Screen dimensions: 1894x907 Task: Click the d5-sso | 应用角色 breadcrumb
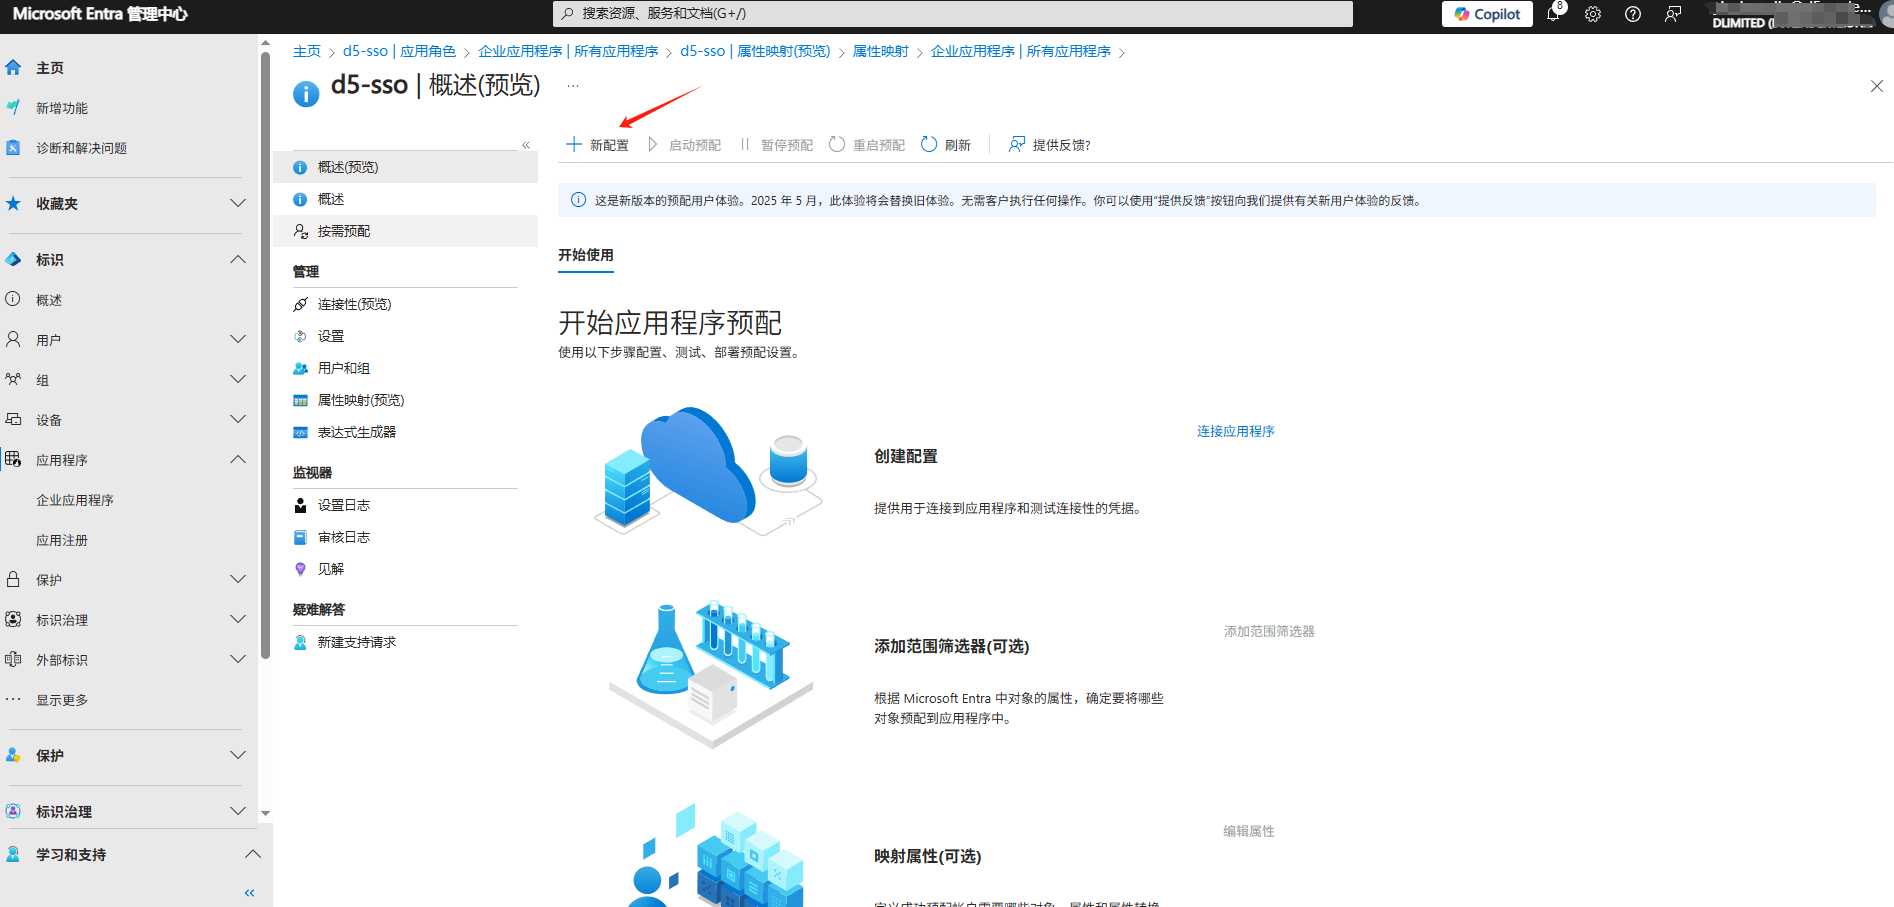point(399,51)
